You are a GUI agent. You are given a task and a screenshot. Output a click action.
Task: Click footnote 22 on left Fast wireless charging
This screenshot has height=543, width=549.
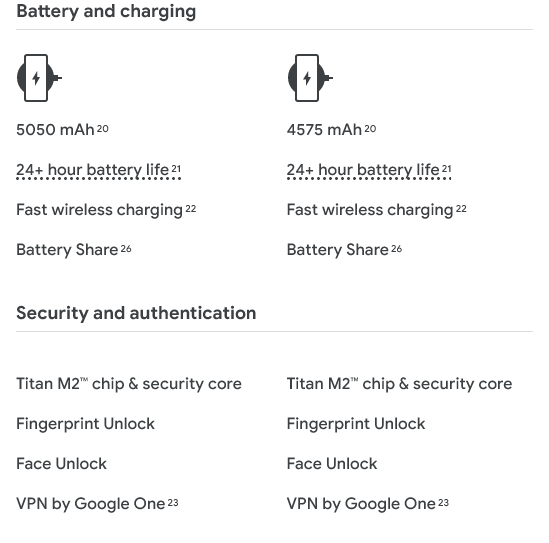pyautogui.click(x=190, y=209)
